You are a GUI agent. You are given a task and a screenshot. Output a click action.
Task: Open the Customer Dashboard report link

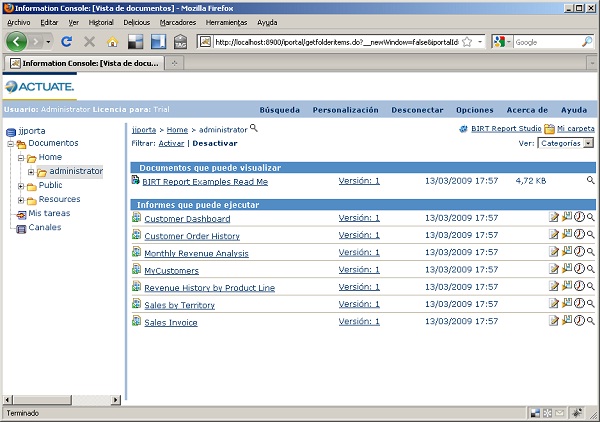tap(187, 218)
